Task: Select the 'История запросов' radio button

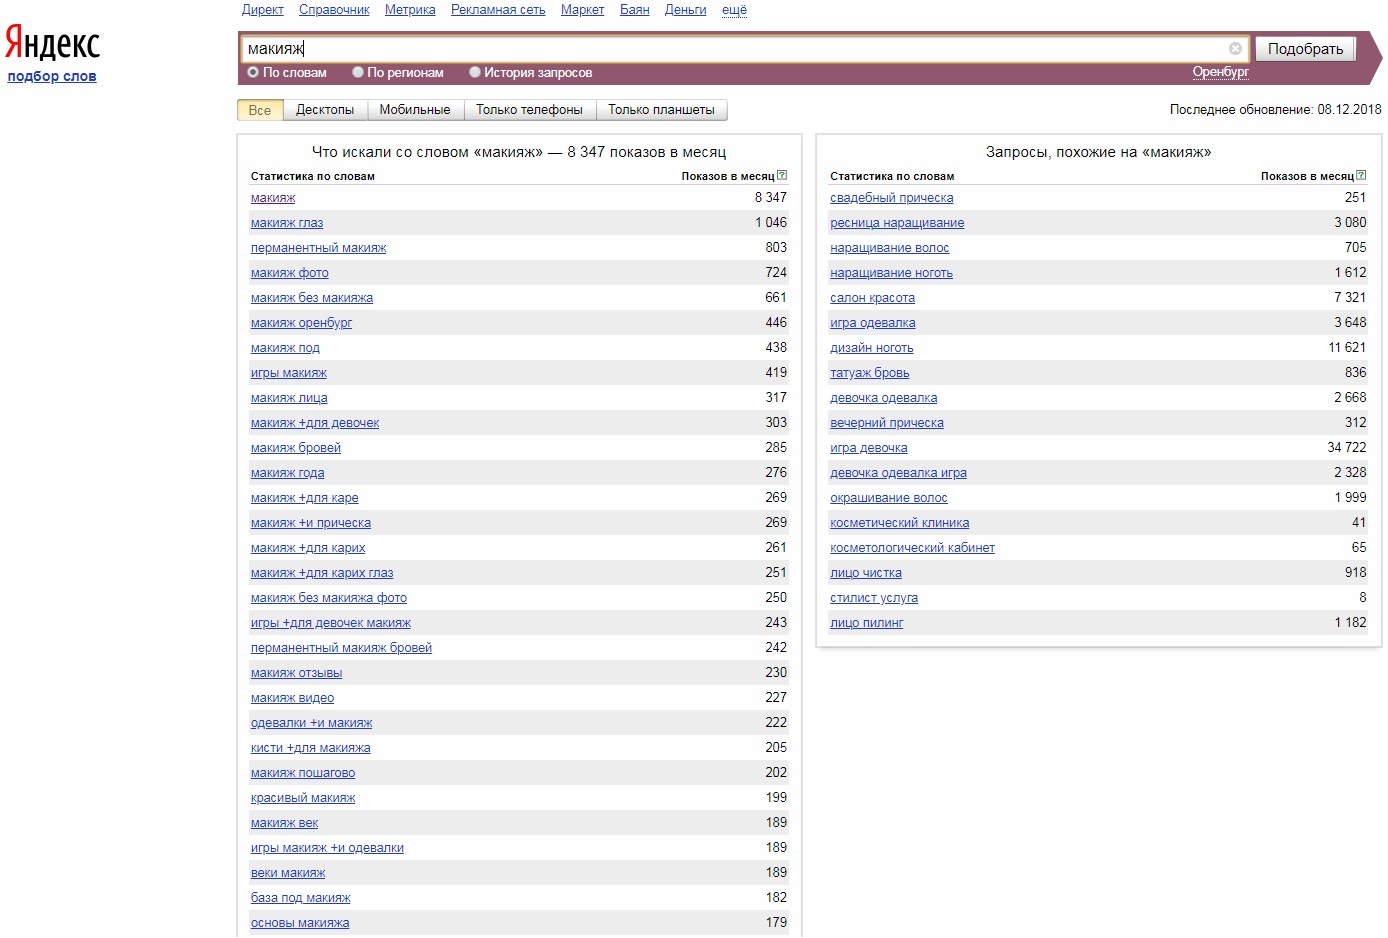Action: [x=475, y=72]
